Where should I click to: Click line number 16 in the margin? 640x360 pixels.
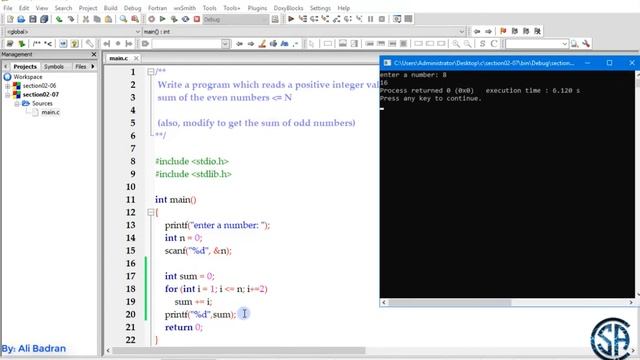click(x=131, y=263)
